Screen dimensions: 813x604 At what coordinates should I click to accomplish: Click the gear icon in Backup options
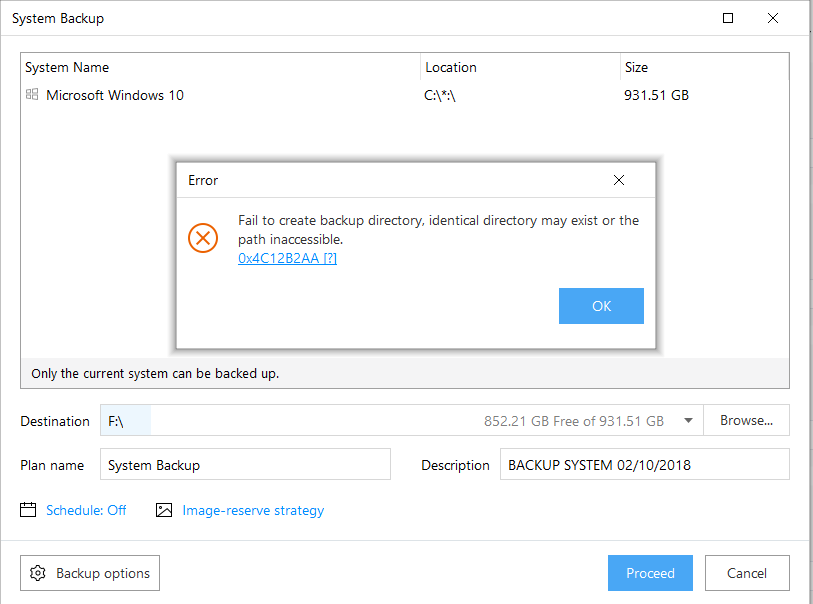click(x=37, y=573)
